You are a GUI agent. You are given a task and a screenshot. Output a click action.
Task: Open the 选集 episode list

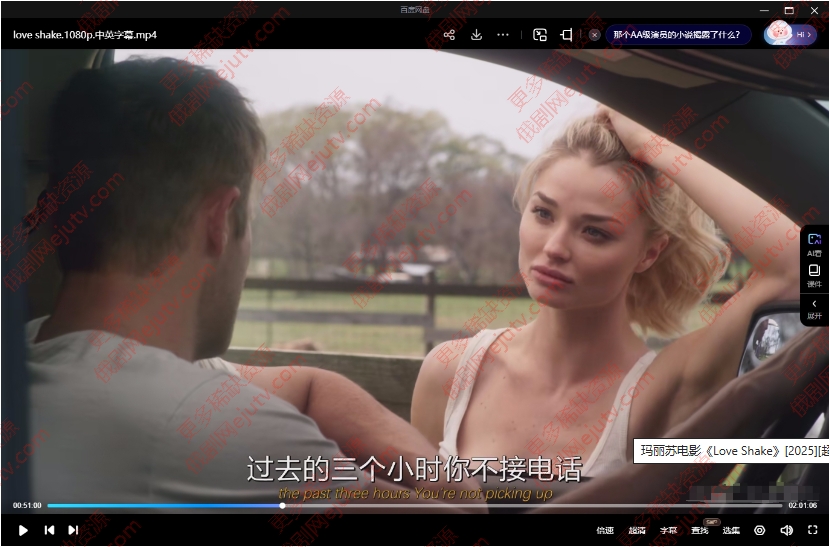[731, 531]
